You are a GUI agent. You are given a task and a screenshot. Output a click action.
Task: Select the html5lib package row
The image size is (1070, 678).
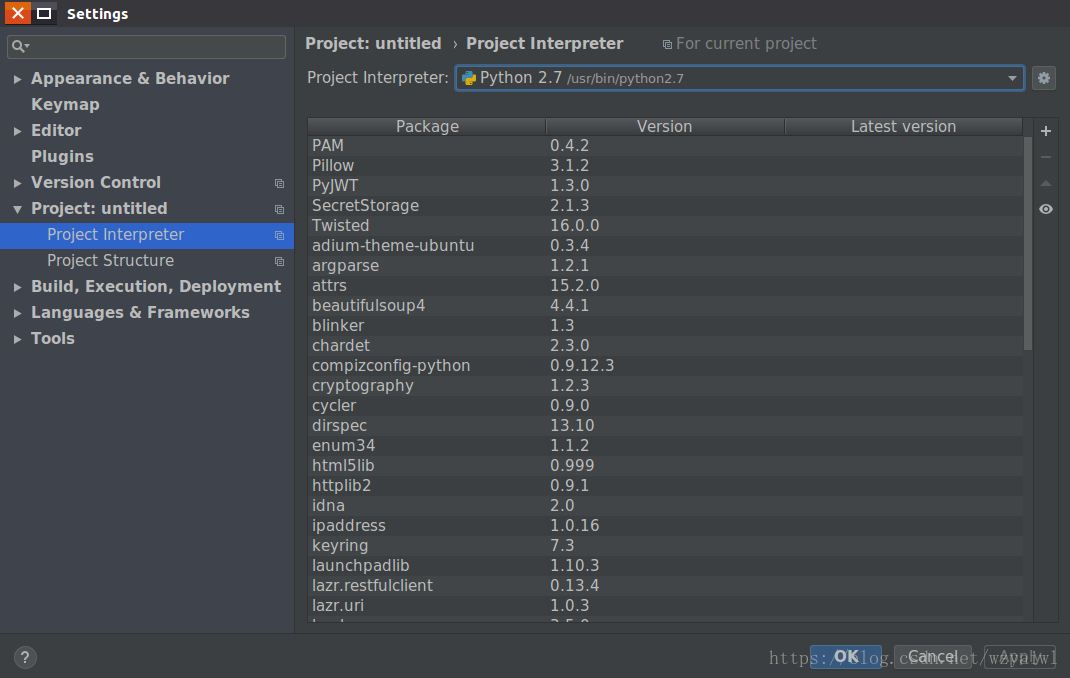coord(665,466)
